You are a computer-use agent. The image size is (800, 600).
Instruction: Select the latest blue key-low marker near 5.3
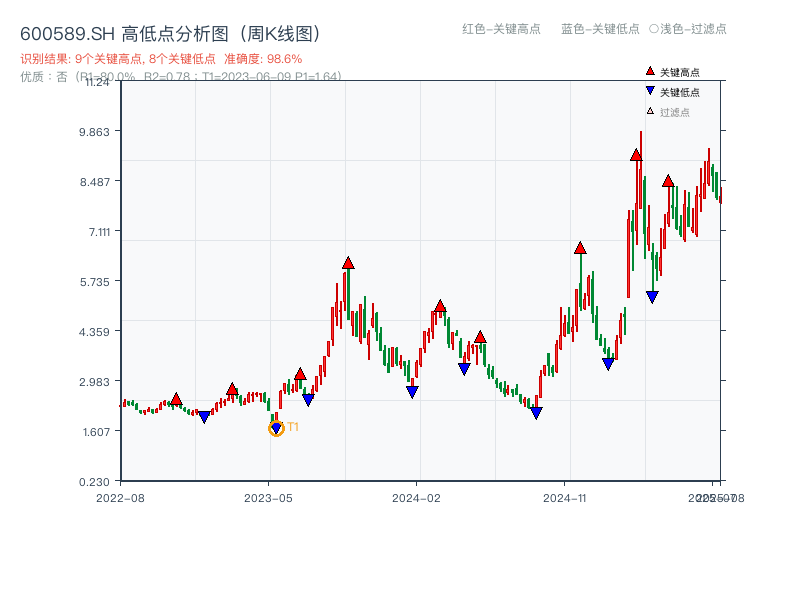(x=652, y=296)
